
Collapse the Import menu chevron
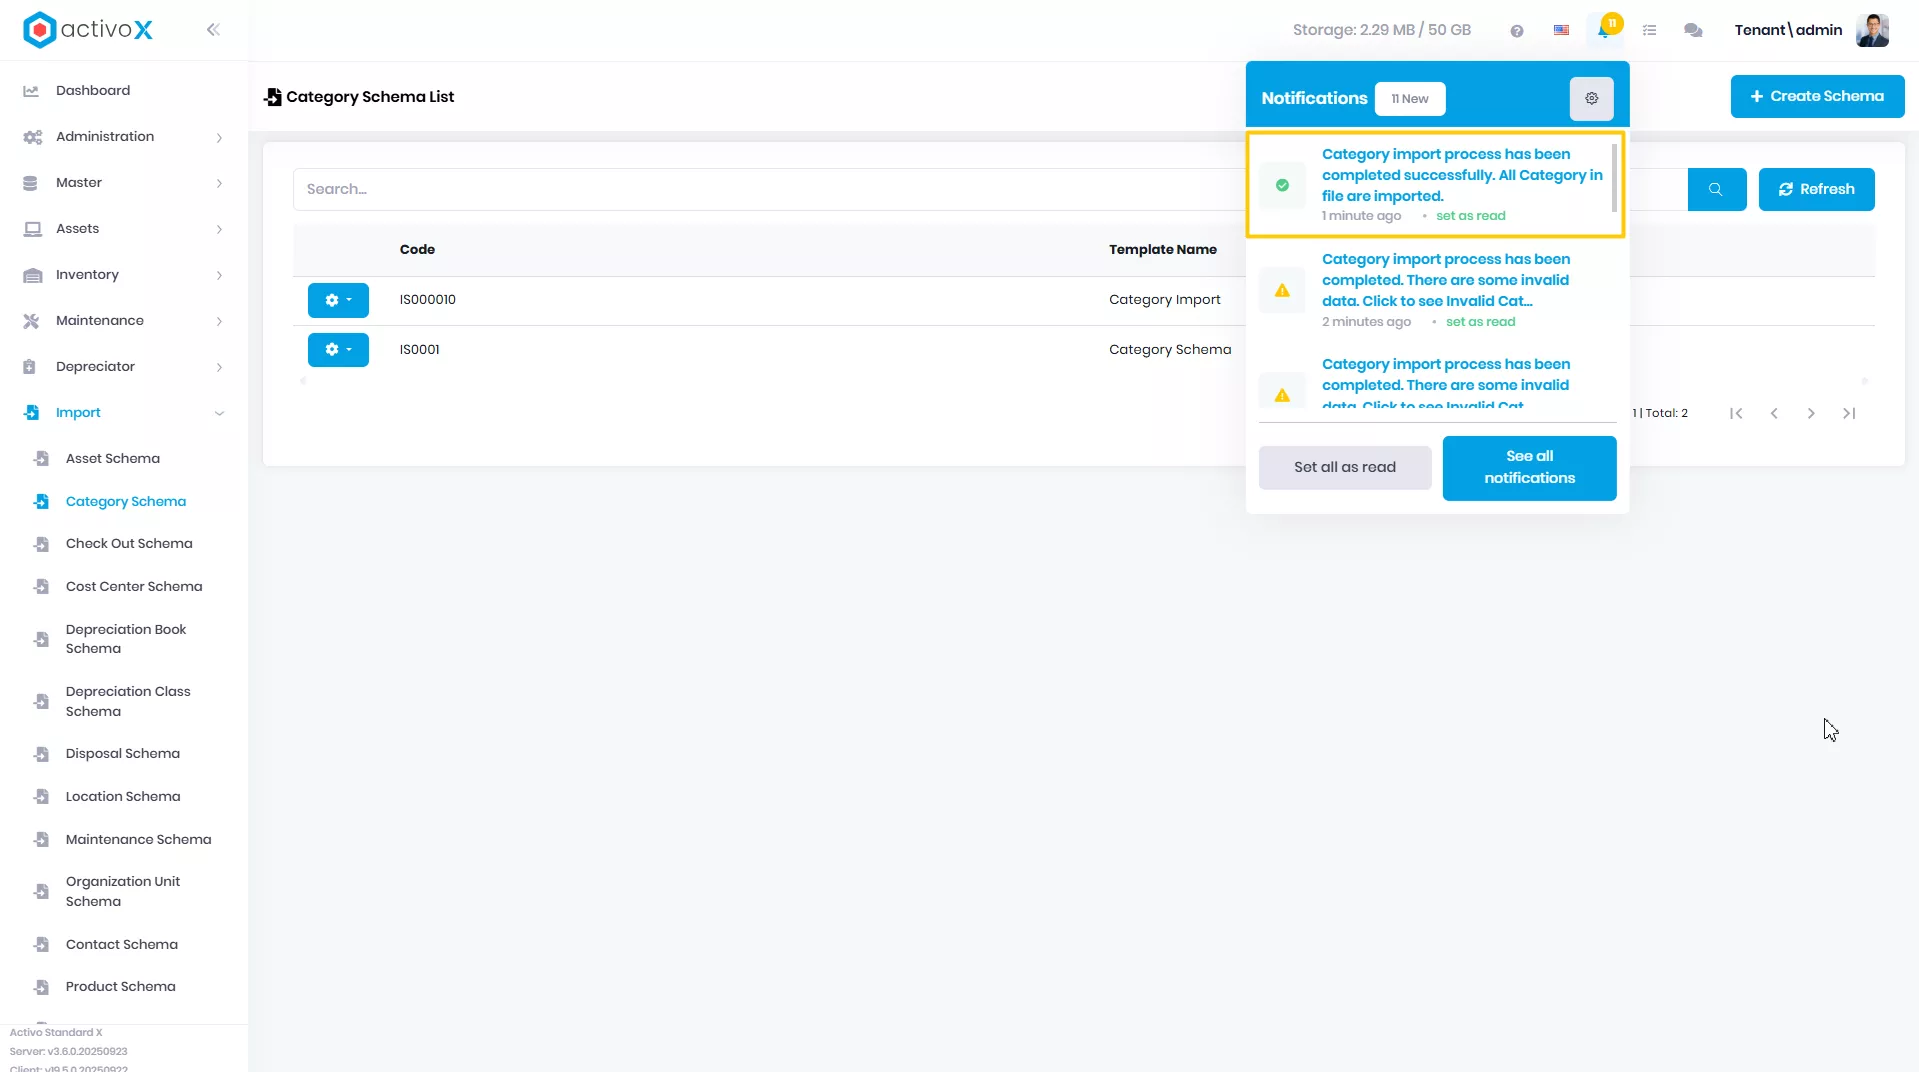click(219, 413)
